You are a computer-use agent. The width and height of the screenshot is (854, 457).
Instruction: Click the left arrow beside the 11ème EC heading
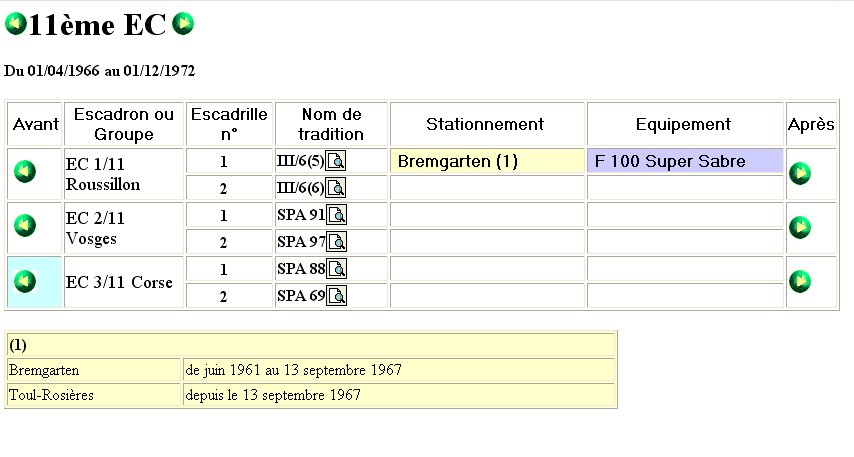coord(15,25)
